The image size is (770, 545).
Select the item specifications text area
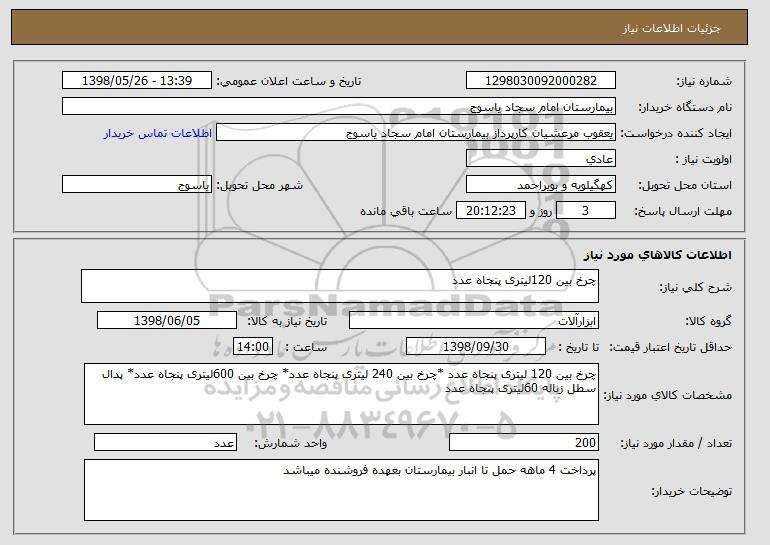341,394
